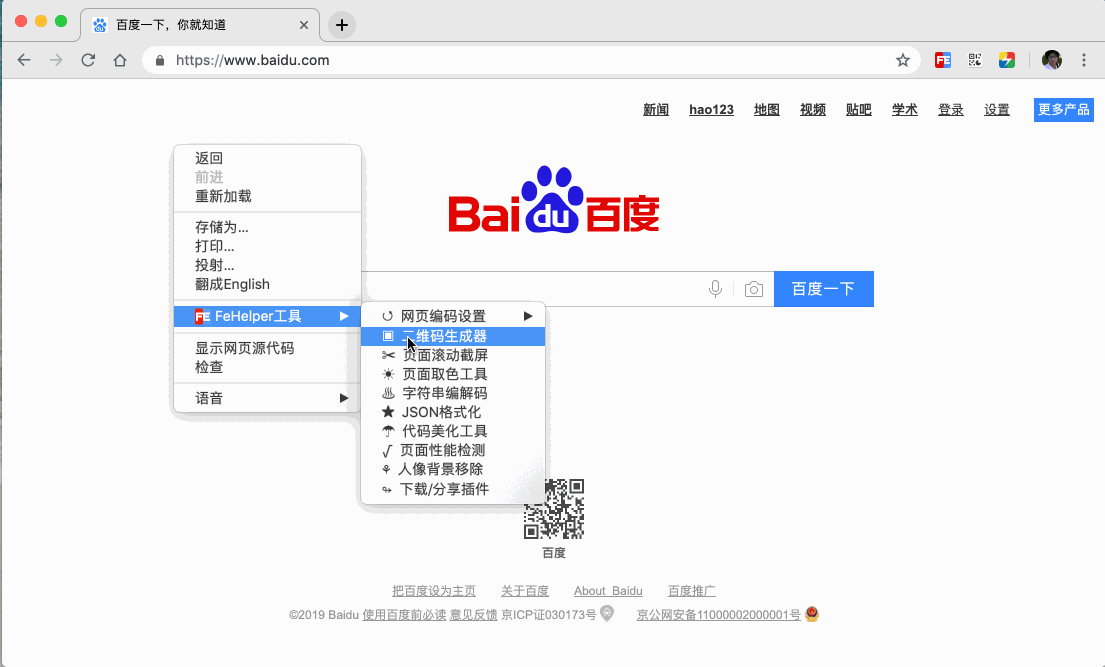Select 字符串编解码 in the submenu
1105x667 pixels.
click(x=453, y=393)
